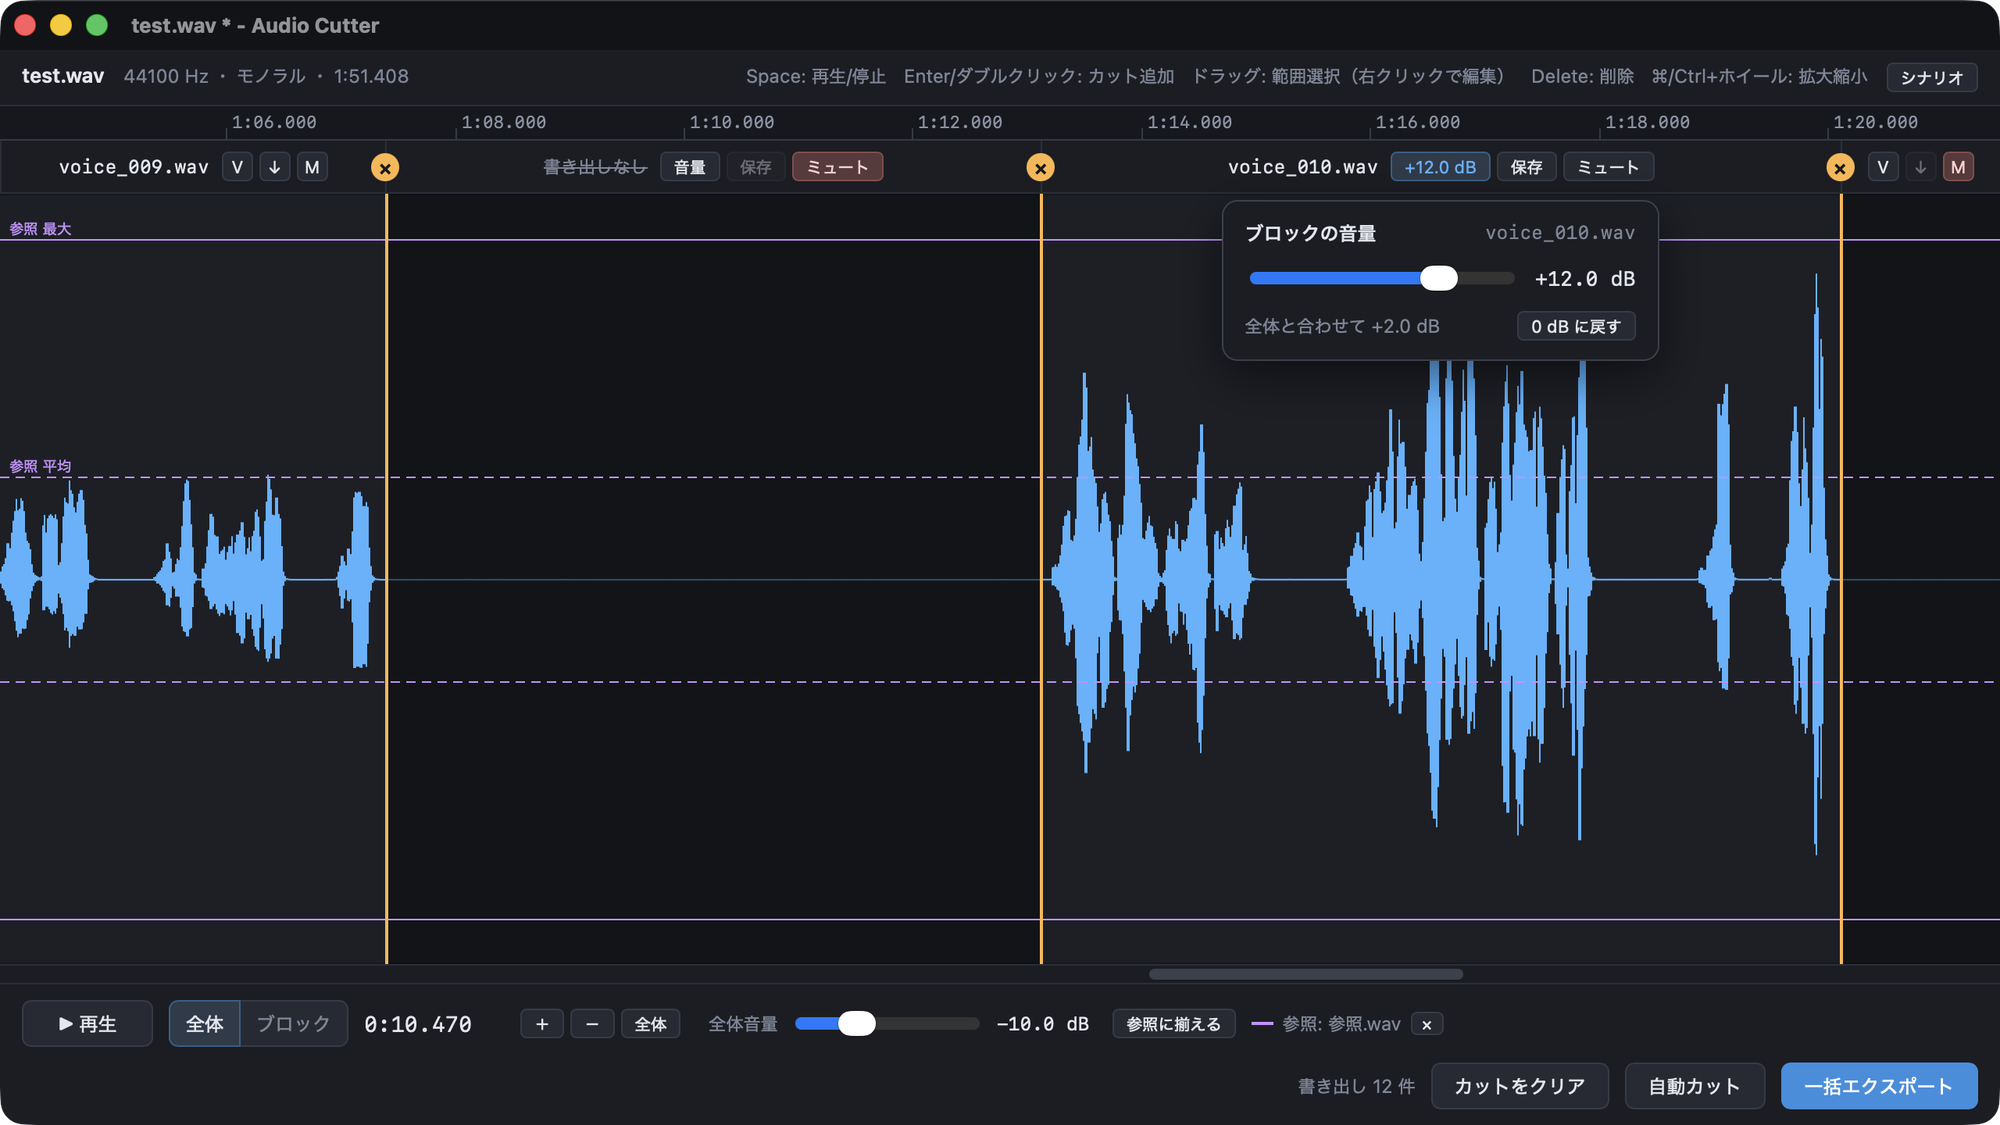Viewport: 2000px width, 1125px height.
Task: Remove the 参照.wav reference with its × button
Action: (x=1427, y=1024)
